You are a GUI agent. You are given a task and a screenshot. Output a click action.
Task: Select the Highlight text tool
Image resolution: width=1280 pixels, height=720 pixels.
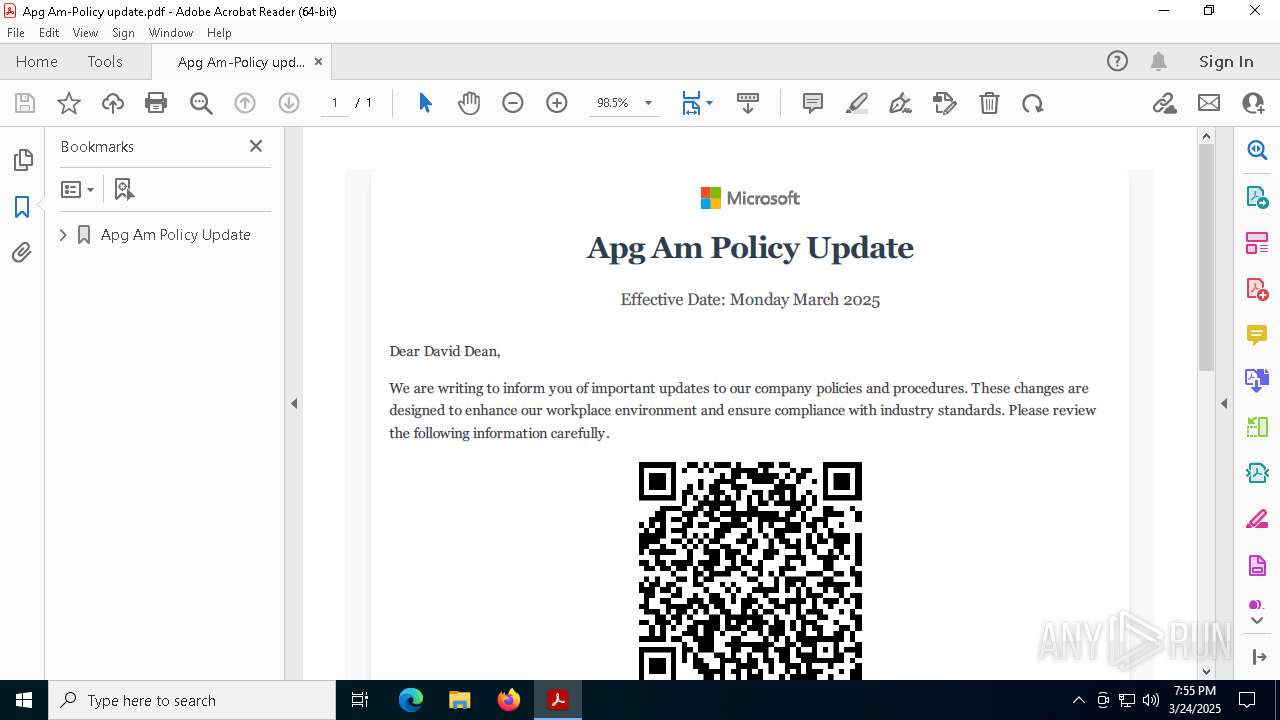857,103
